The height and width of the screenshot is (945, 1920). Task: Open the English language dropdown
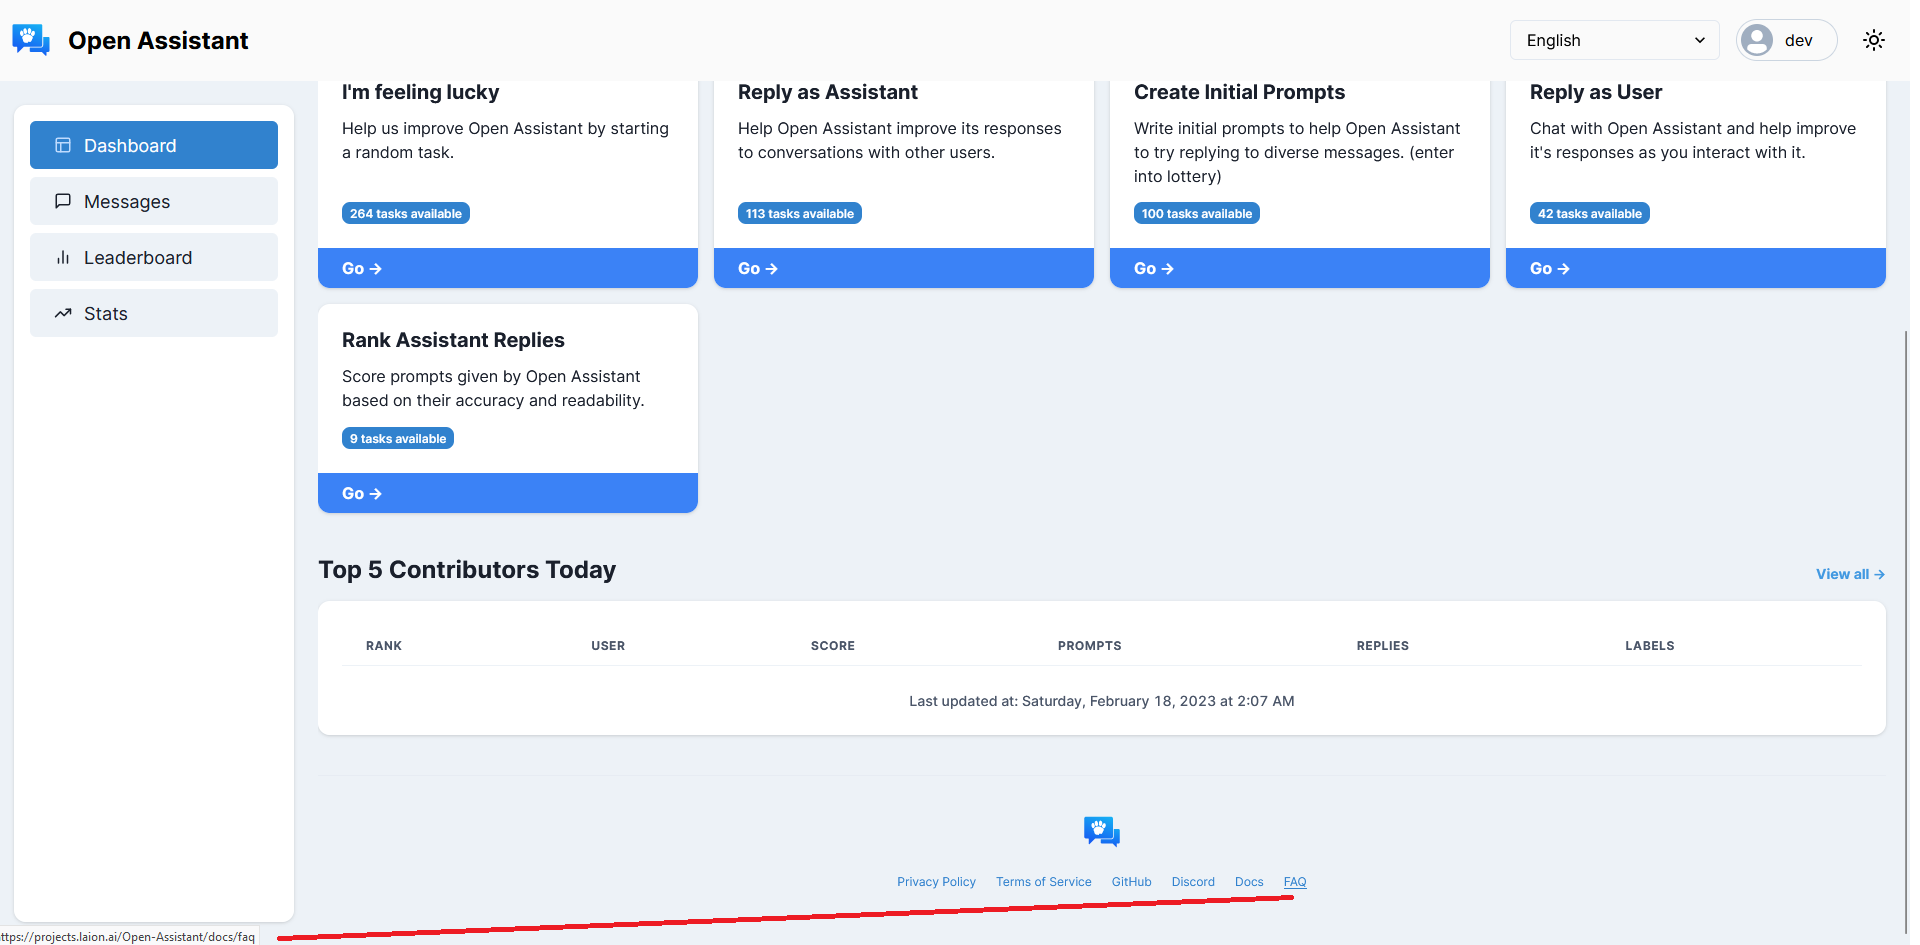tap(1613, 40)
